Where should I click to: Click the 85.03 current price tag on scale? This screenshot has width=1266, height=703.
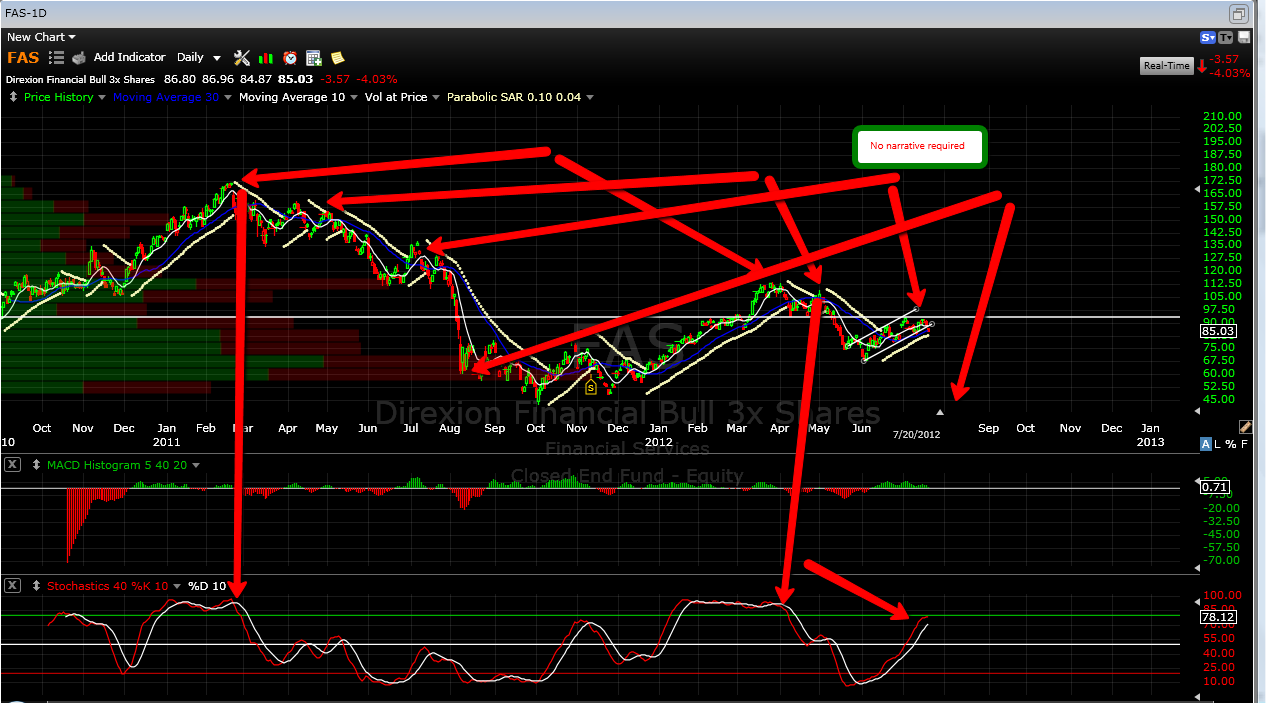point(1219,329)
